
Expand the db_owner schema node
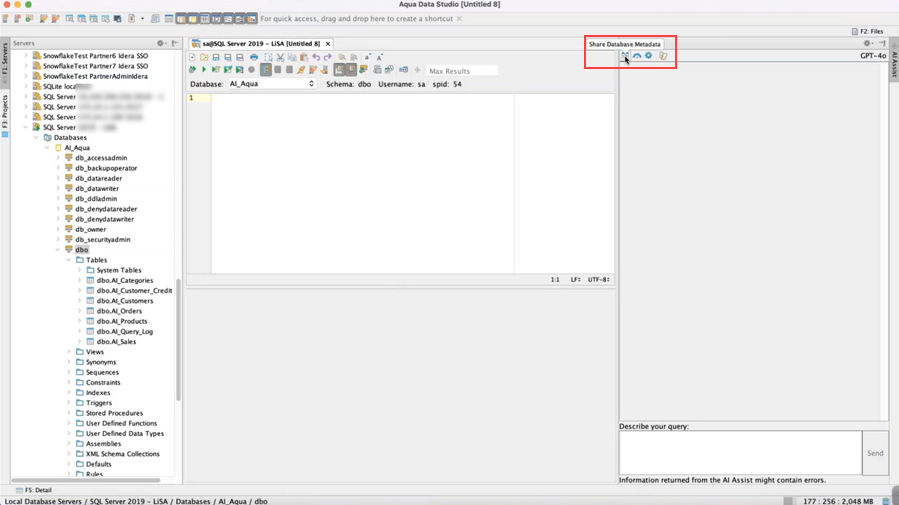[58, 229]
